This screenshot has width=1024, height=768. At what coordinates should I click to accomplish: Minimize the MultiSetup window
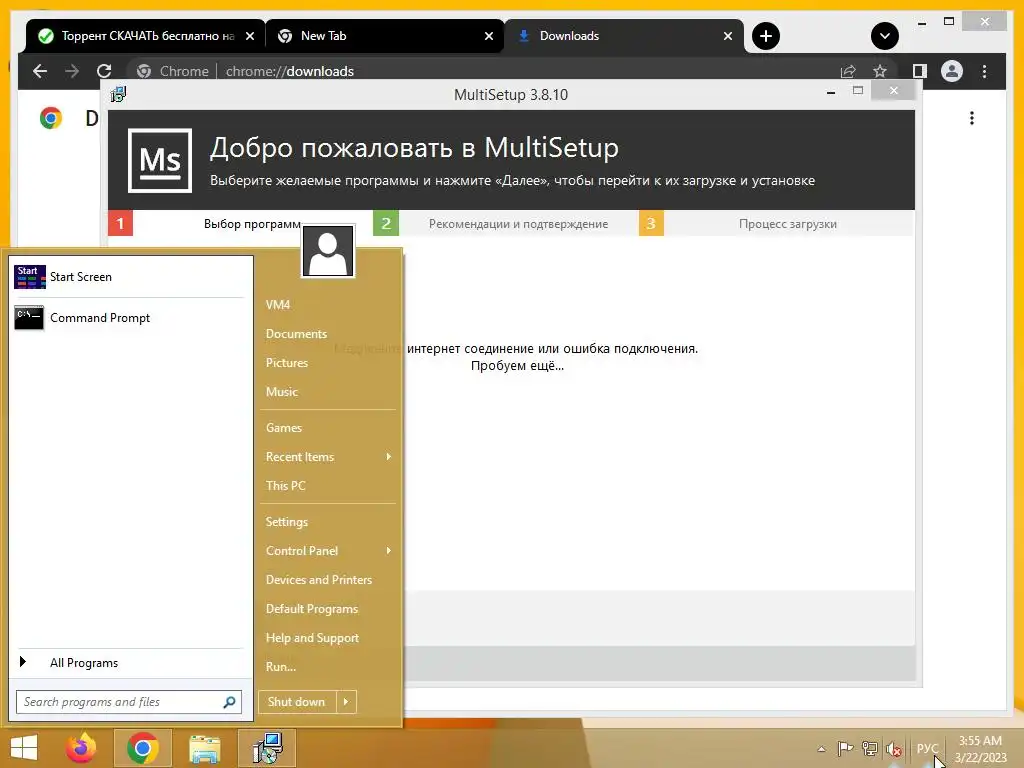(x=831, y=92)
